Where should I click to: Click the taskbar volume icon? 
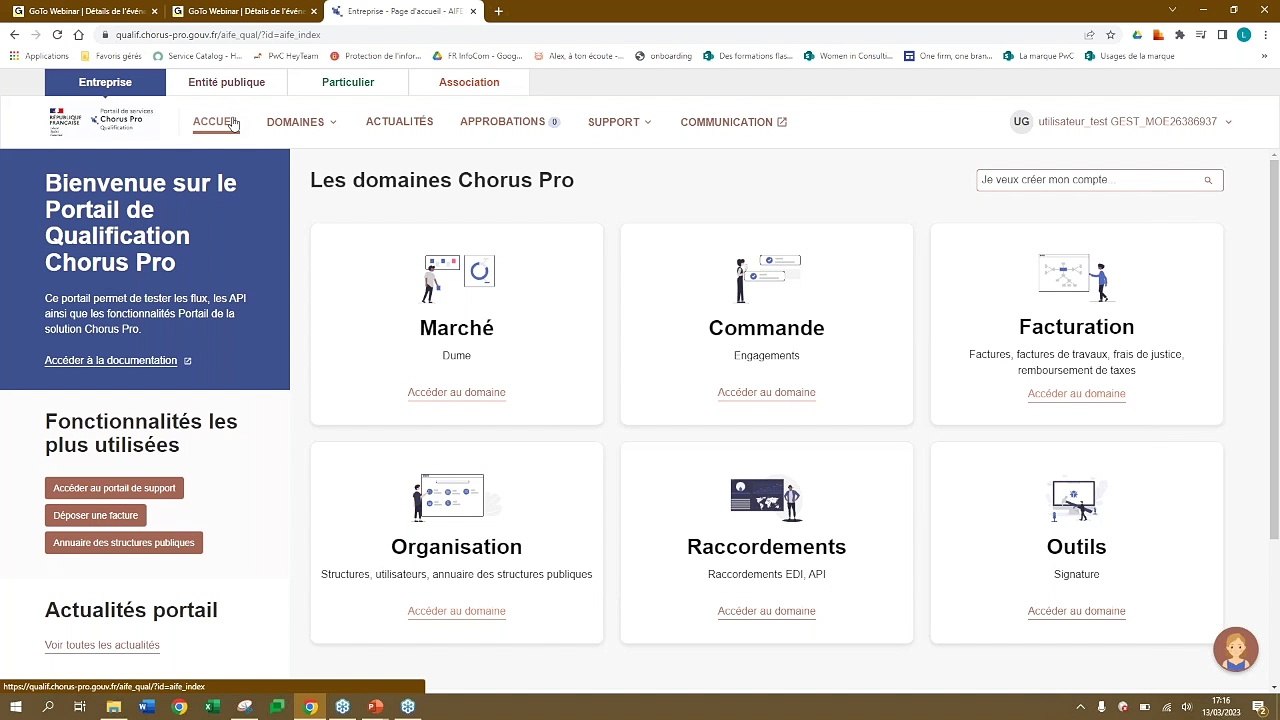(x=1187, y=707)
